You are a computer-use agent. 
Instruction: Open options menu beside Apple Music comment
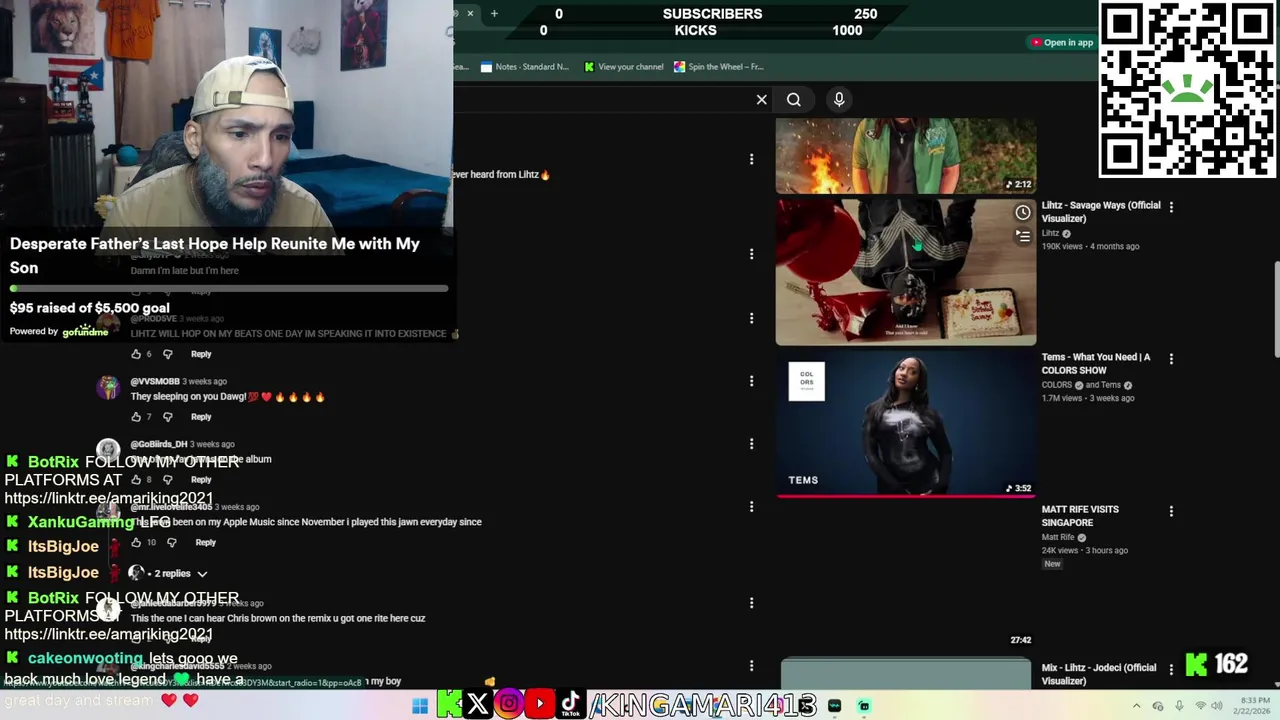pos(751,507)
